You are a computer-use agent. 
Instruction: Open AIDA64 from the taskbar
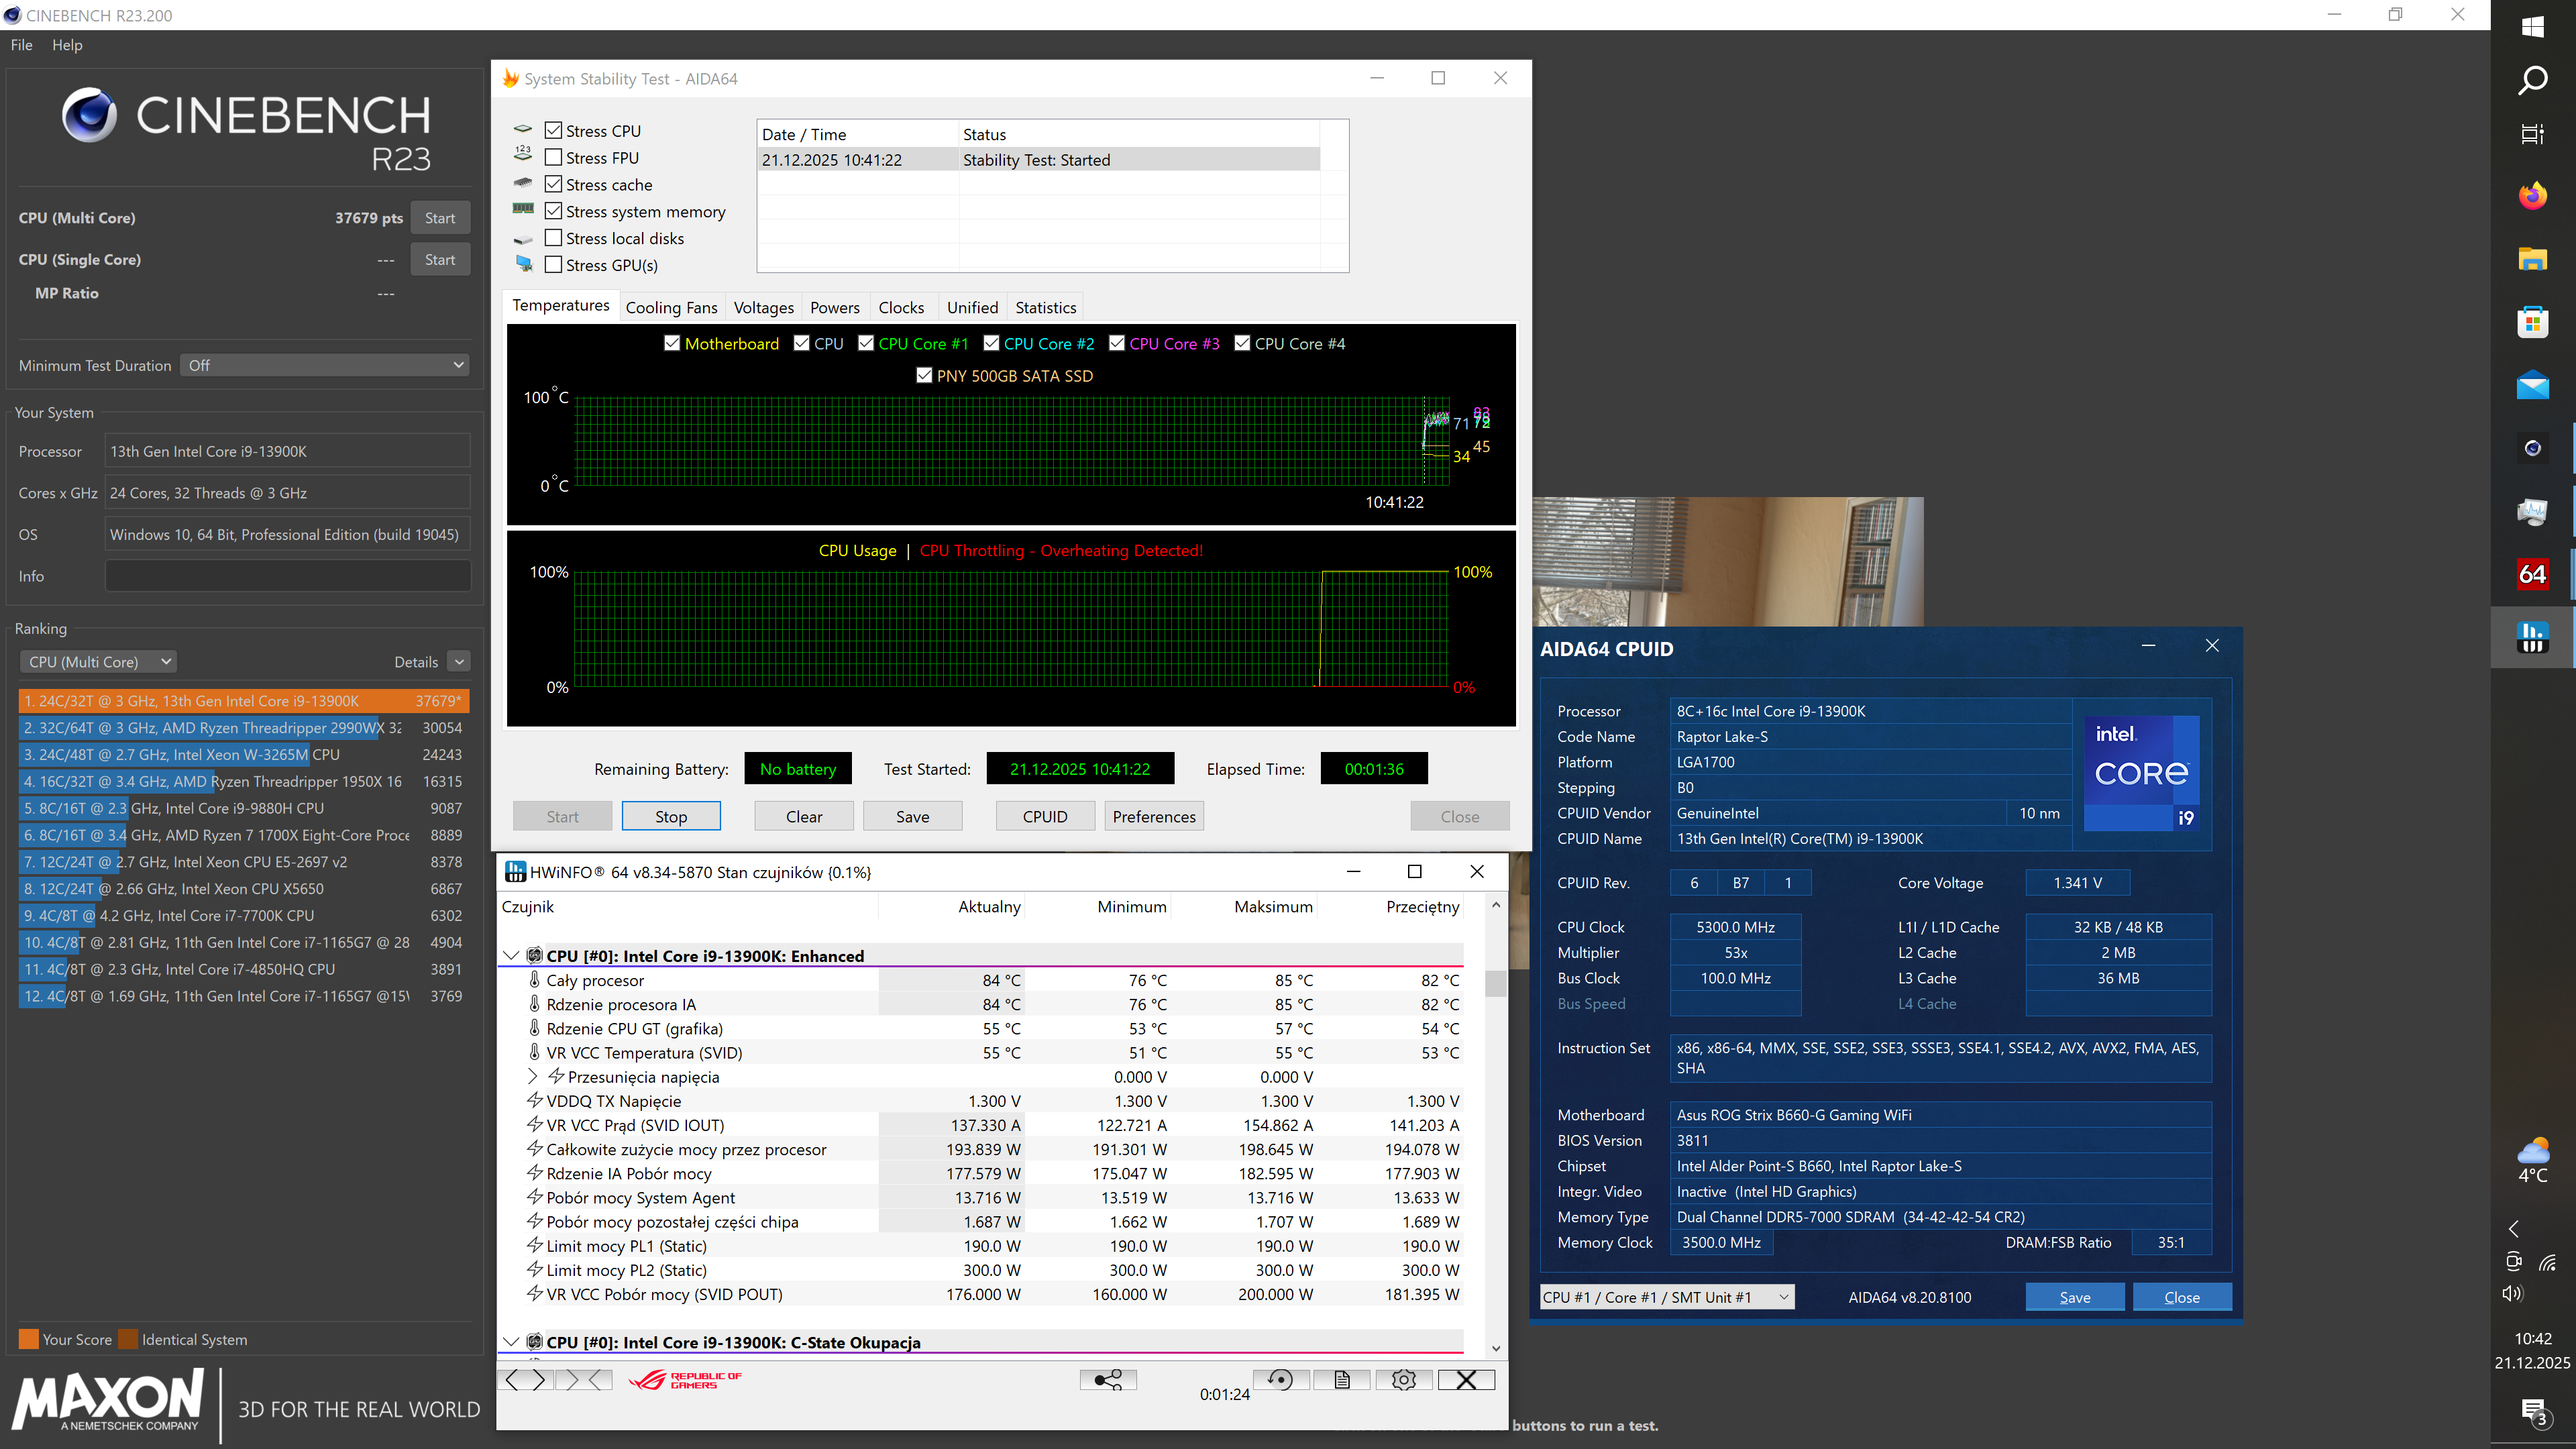click(x=2531, y=574)
